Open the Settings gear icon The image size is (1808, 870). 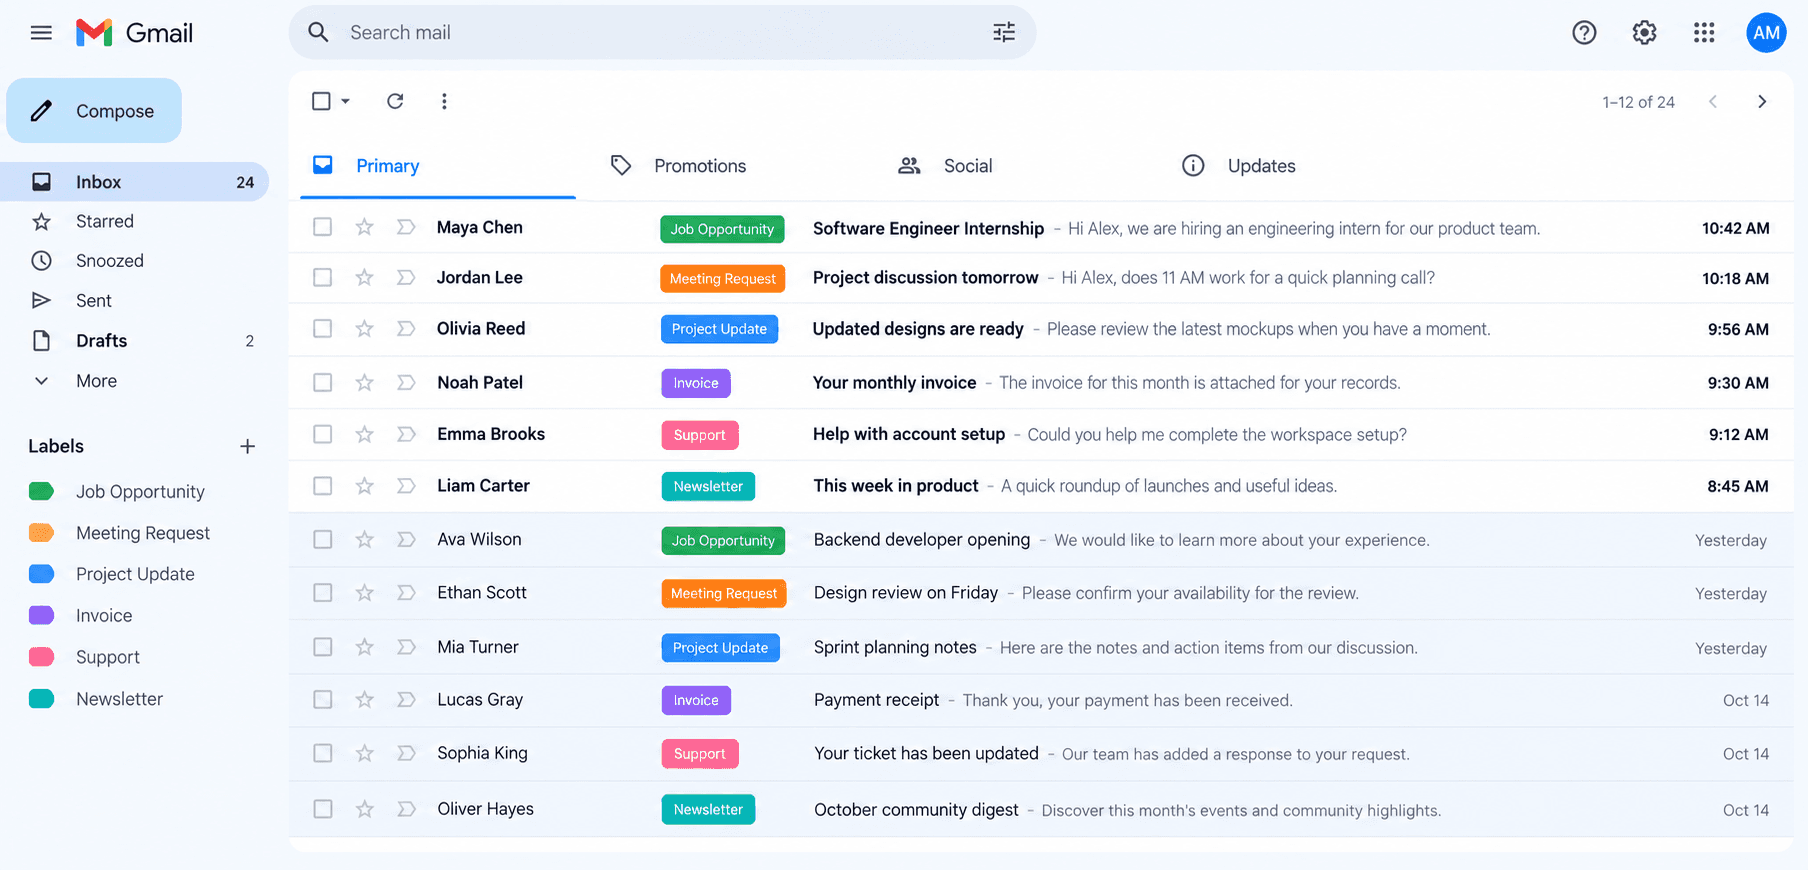(1644, 33)
